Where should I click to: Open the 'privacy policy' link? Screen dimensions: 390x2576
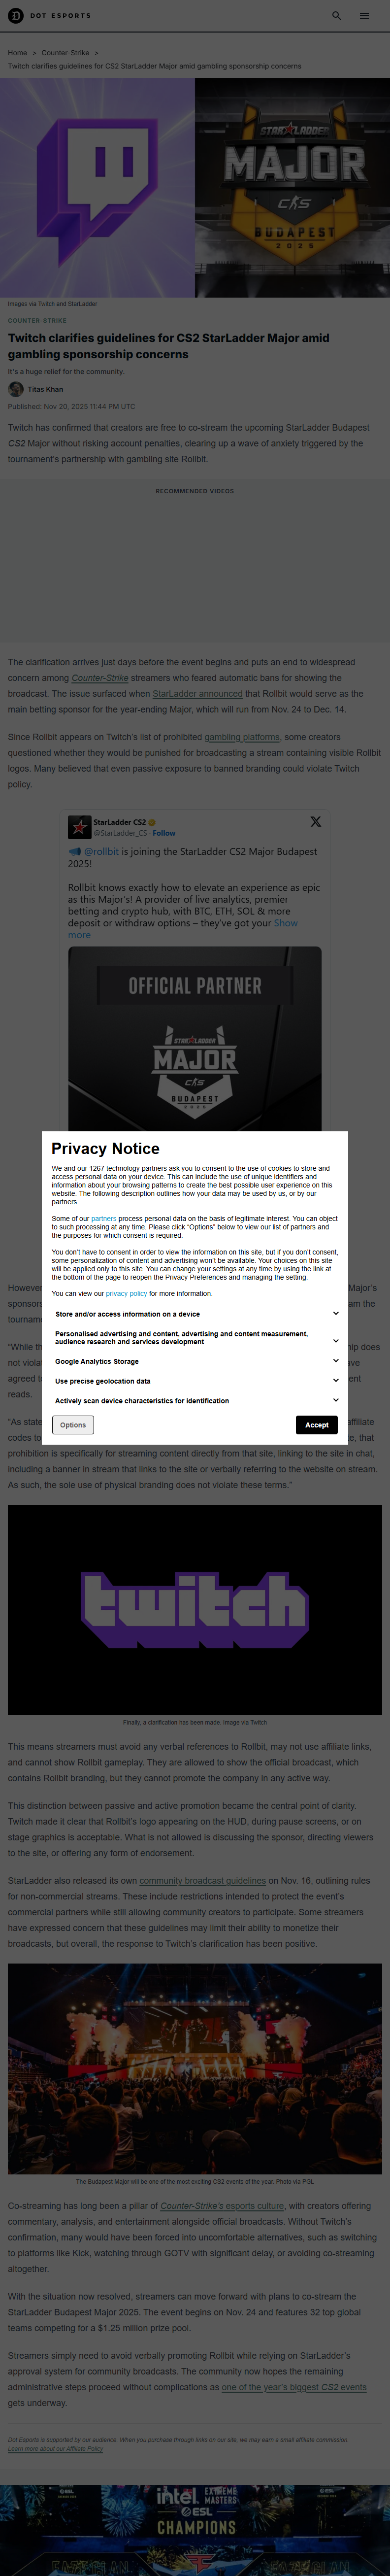(x=126, y=1293)
